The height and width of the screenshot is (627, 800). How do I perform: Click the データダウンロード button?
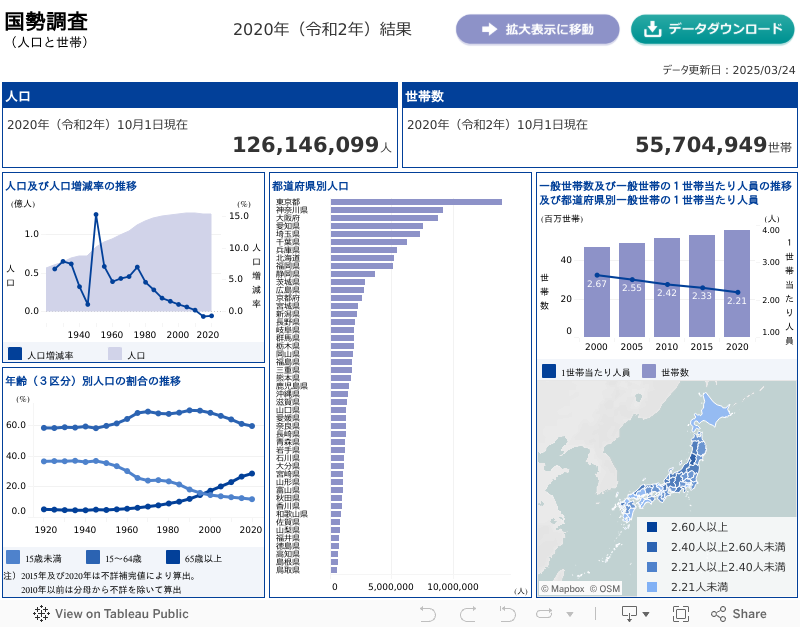712,29
